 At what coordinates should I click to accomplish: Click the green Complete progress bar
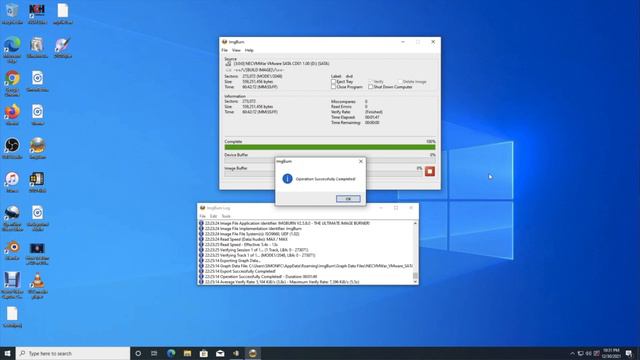[x=330, y=147]
